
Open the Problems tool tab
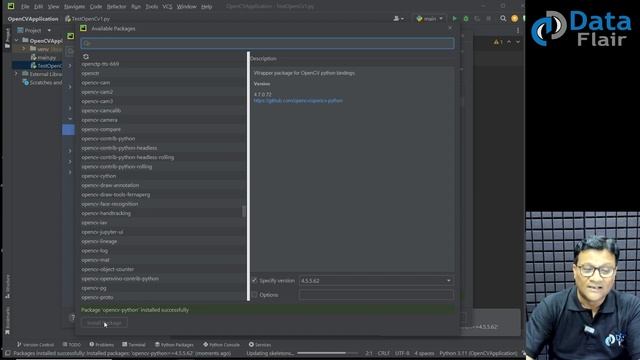pyautogui.click(x=102, y=344)
